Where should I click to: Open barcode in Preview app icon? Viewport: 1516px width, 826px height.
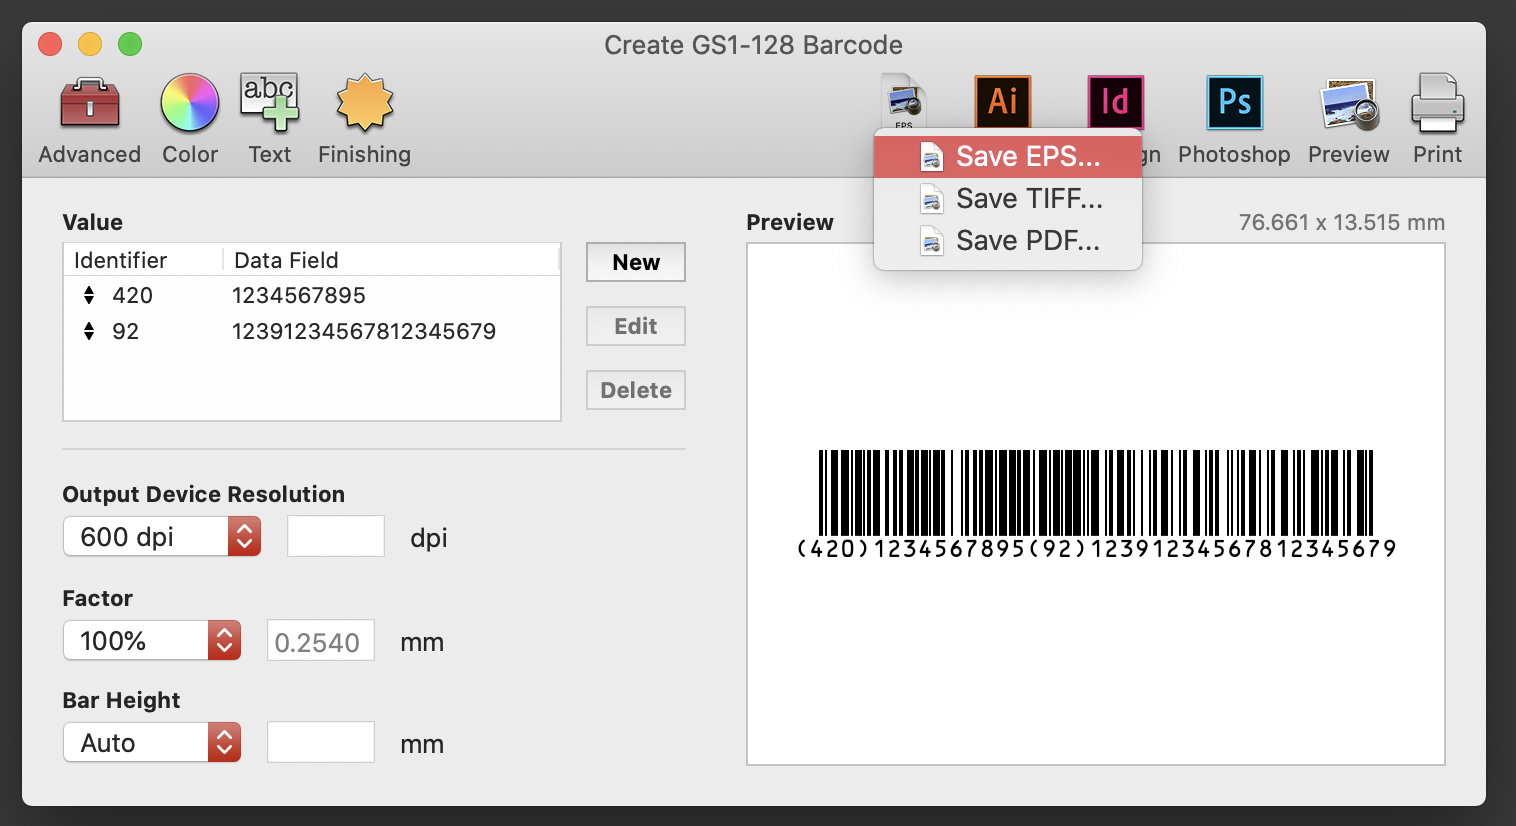[1349, 104]
